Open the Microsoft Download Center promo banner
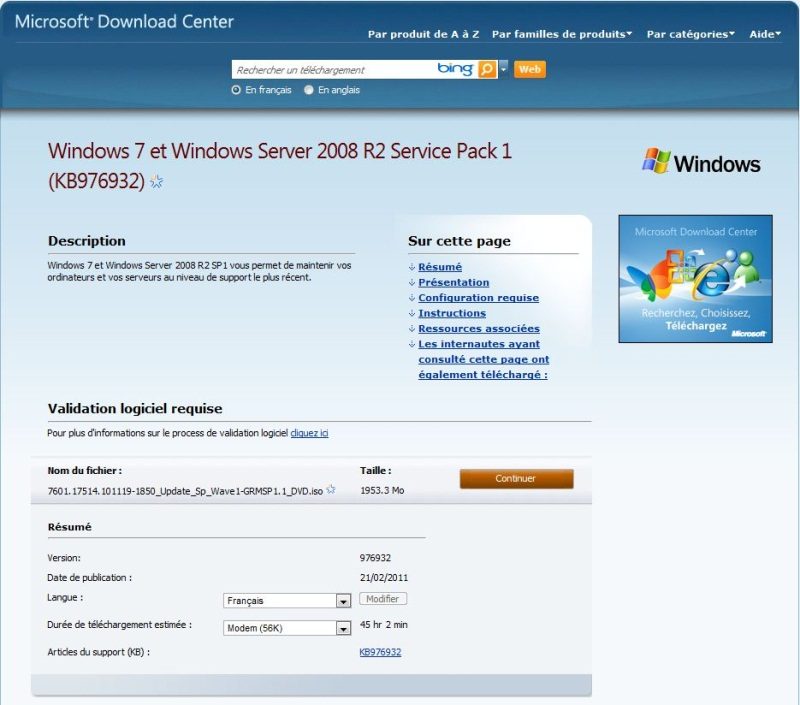 point(695,279)
